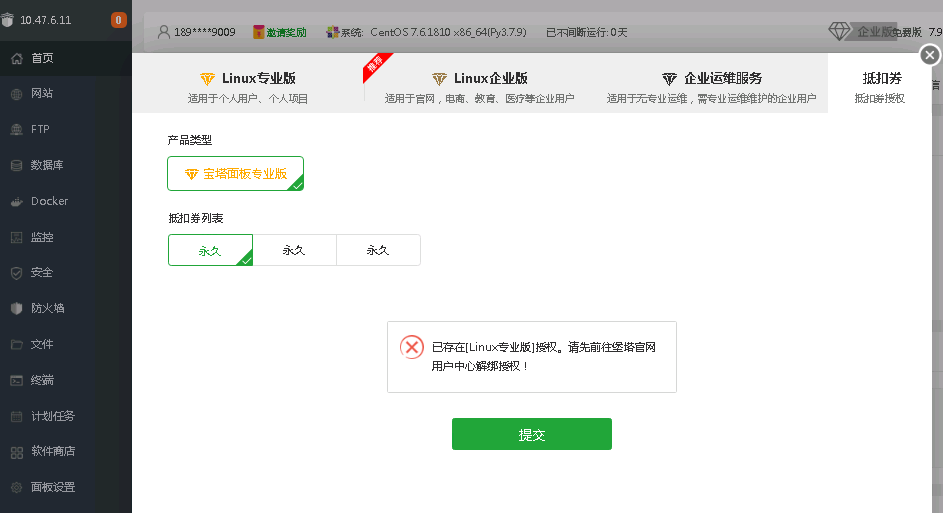This screenshot has height=513, width=943.
Task: Click the gear icon beside 面板设置
Action: 16,487
